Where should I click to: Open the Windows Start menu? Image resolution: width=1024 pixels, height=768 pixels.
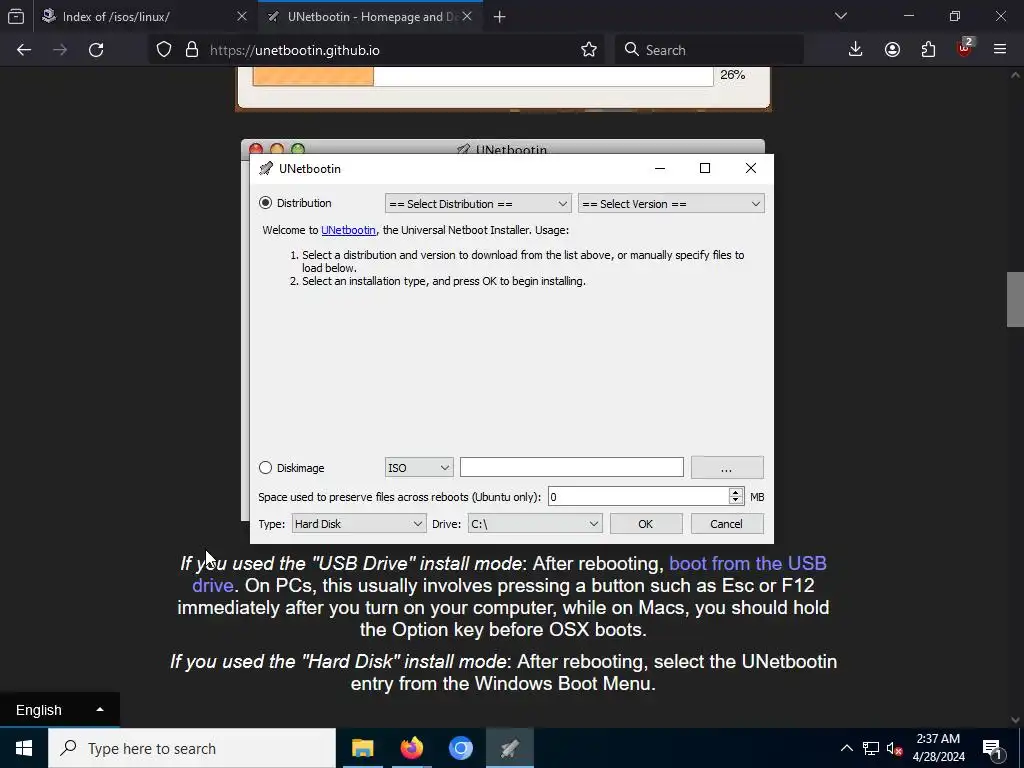pos(24,748)
